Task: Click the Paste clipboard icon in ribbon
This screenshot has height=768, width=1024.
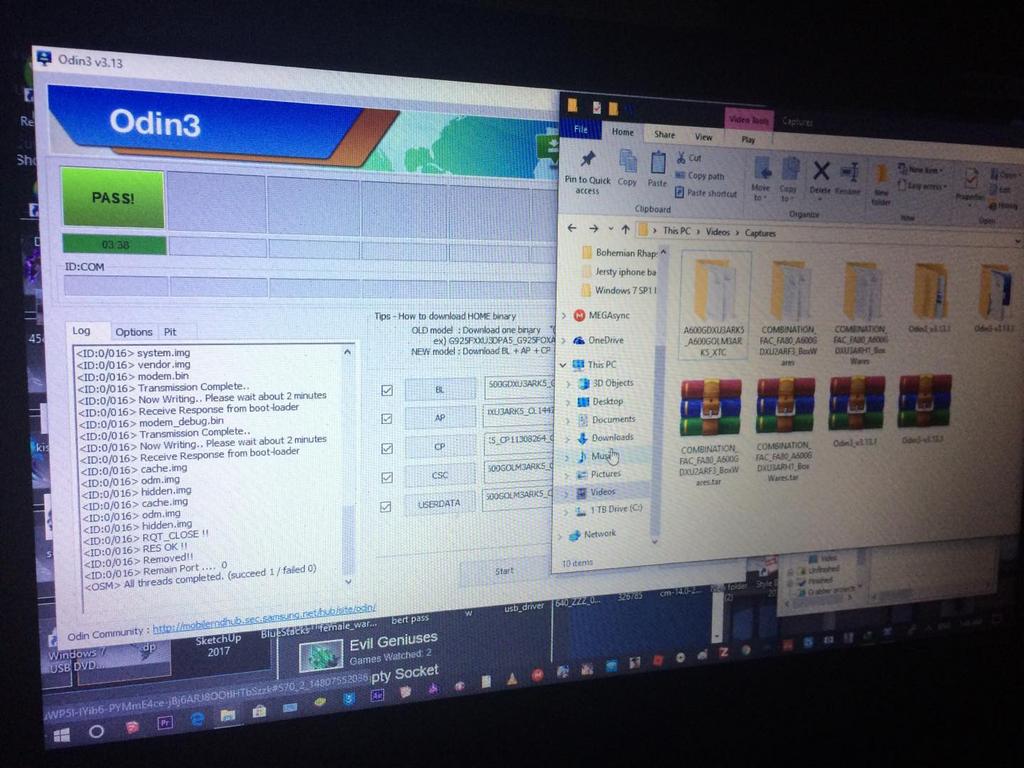Action: (x=658, y=169)
